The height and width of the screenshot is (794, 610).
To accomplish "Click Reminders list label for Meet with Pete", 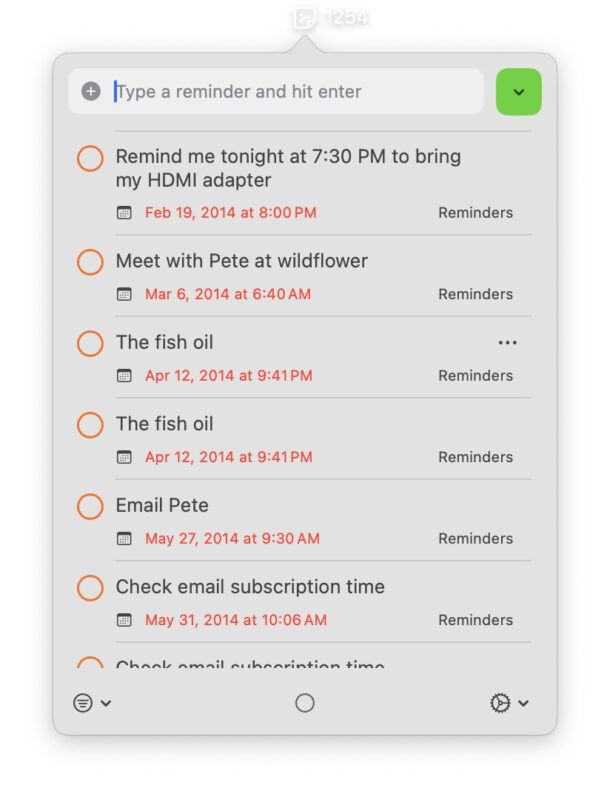I will [475, 294].
